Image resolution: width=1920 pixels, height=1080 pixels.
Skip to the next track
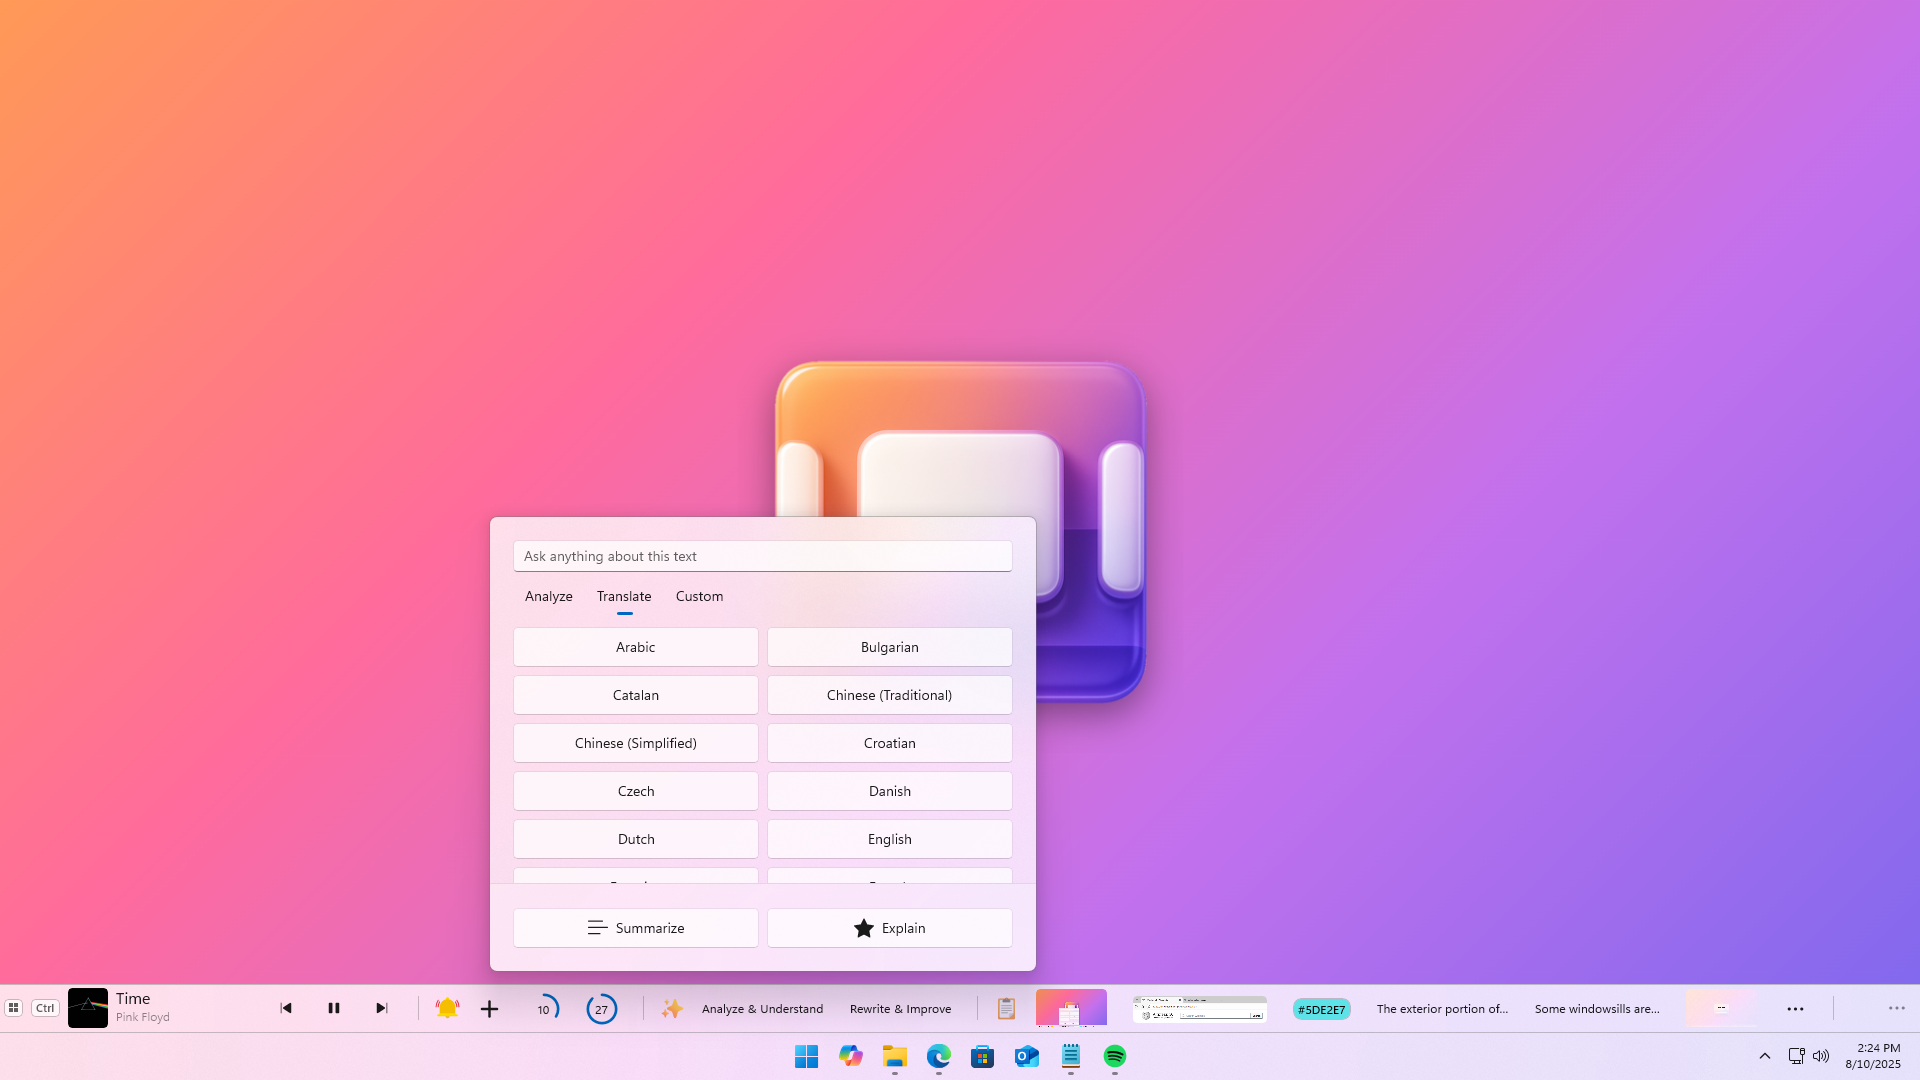(381, 1008)
